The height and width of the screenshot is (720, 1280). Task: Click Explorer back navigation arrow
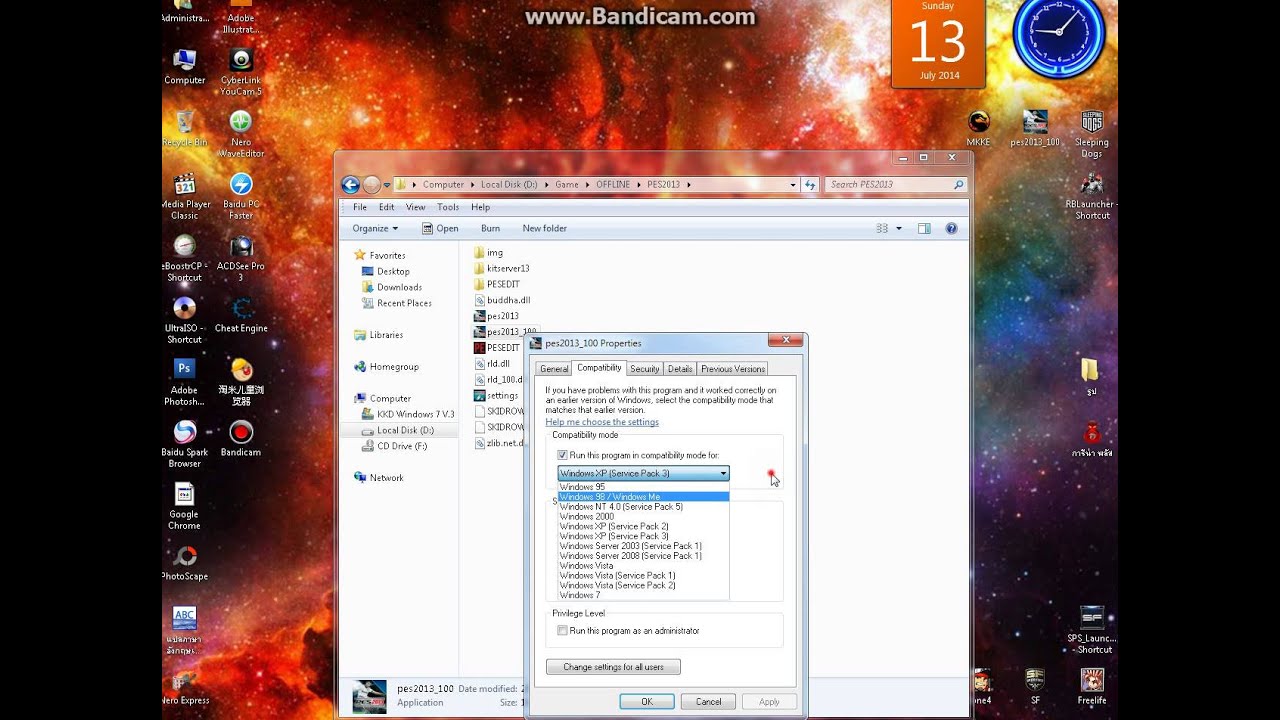(350, 185)
